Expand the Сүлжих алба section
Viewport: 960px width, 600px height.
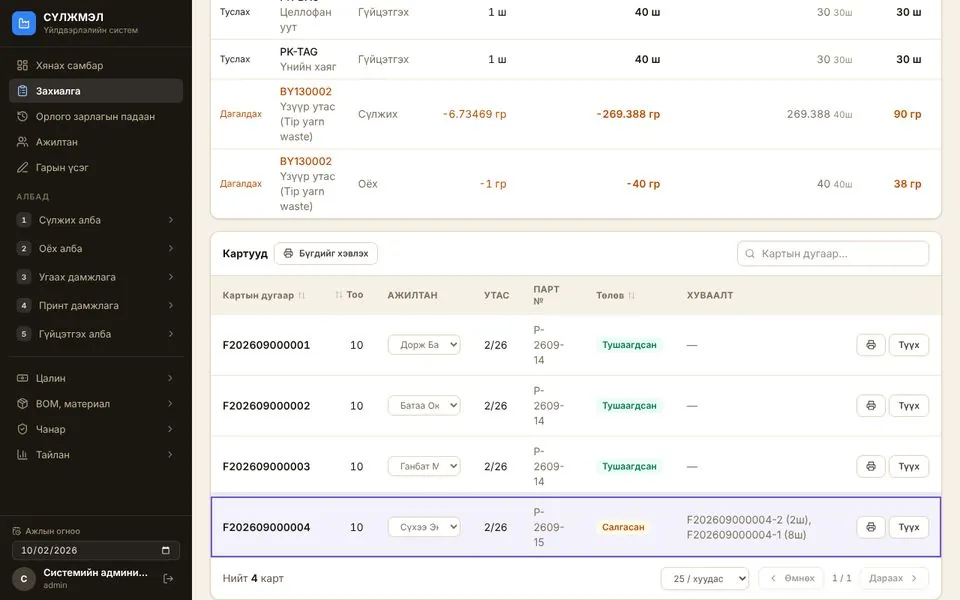click(96, 220)
